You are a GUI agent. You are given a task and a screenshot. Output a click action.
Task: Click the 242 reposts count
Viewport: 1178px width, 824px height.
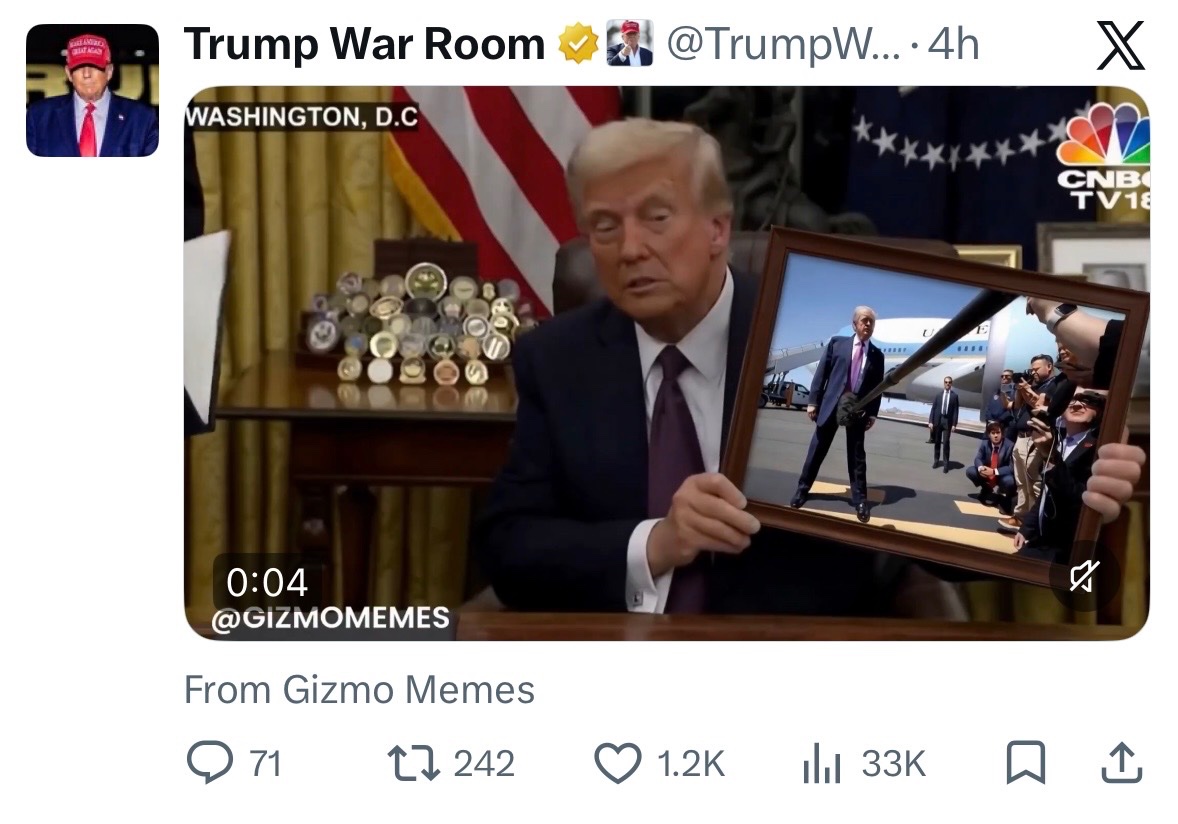pos(484,763)
